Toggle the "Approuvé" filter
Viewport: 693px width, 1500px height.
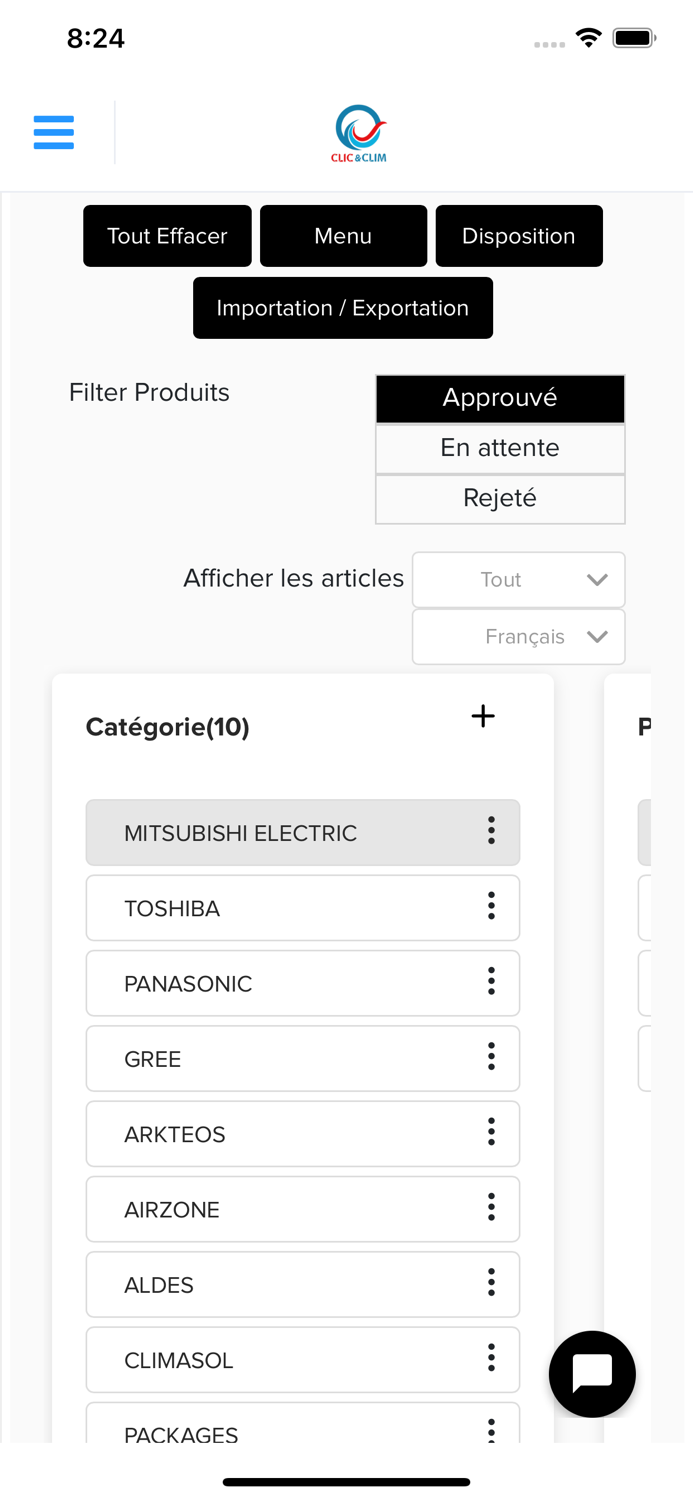pyautogui.click(x=500, y=398)
